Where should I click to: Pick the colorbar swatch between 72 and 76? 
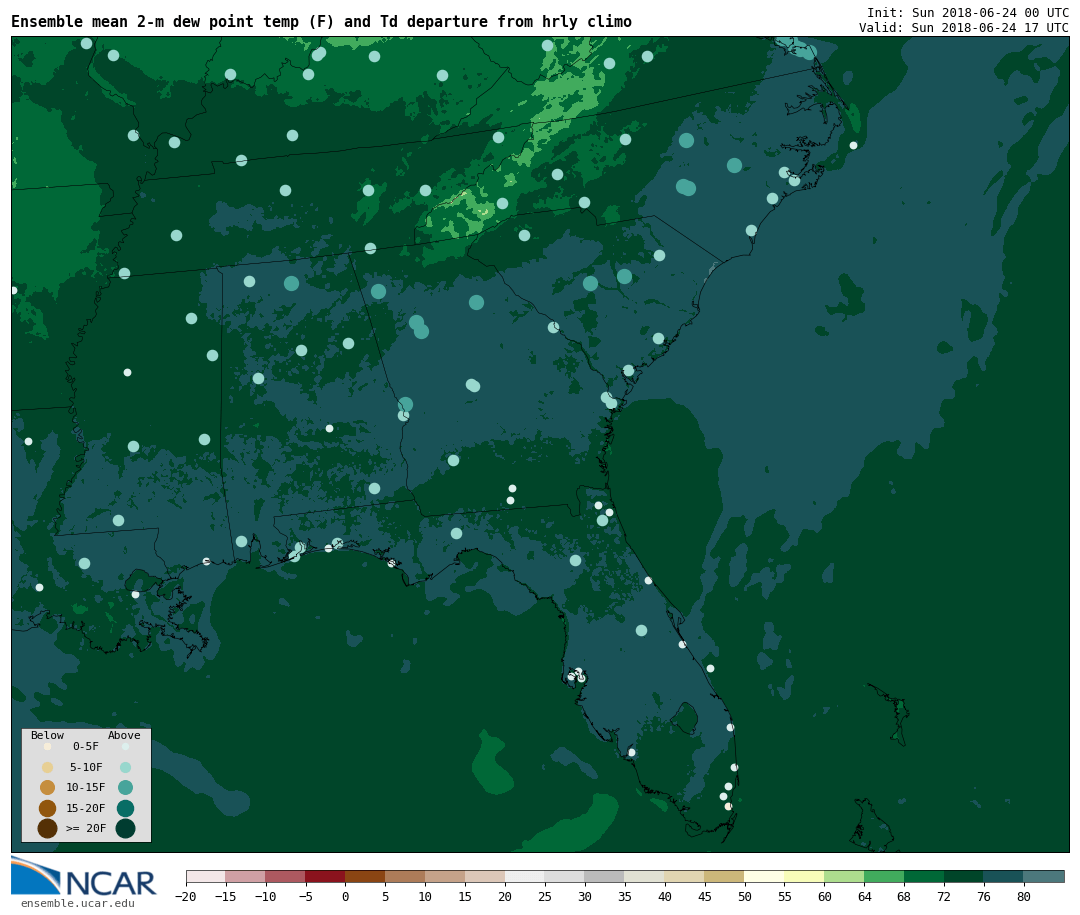pyautogui.click(x=965, y=877)
